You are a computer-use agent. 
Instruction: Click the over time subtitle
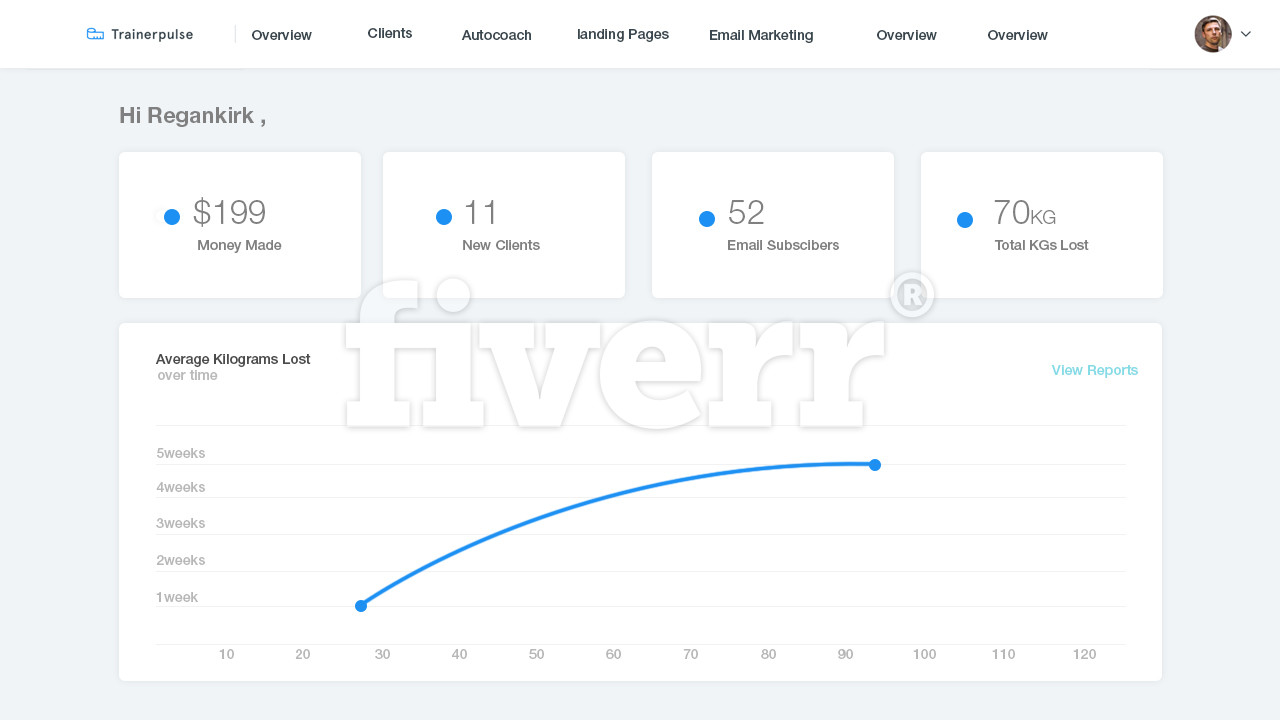click(x=188, y=376)
